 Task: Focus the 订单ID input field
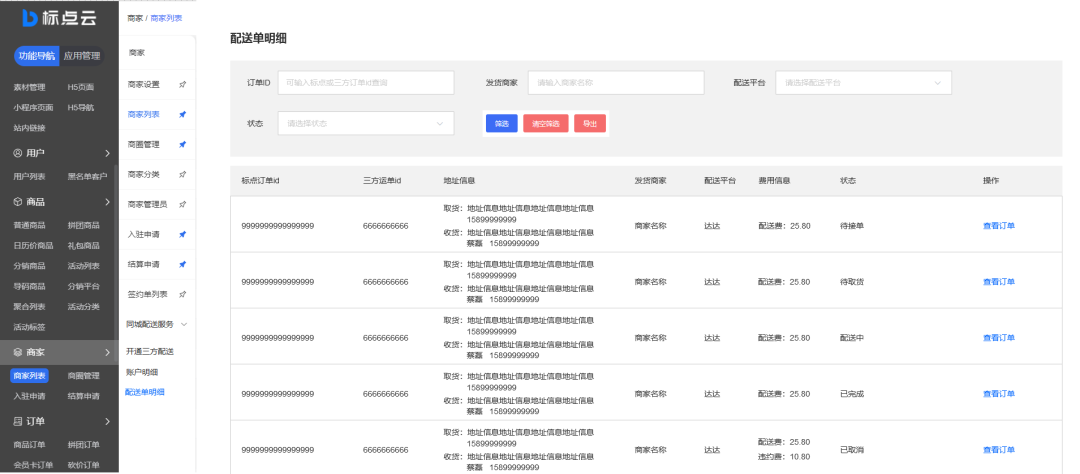[366, 83]
